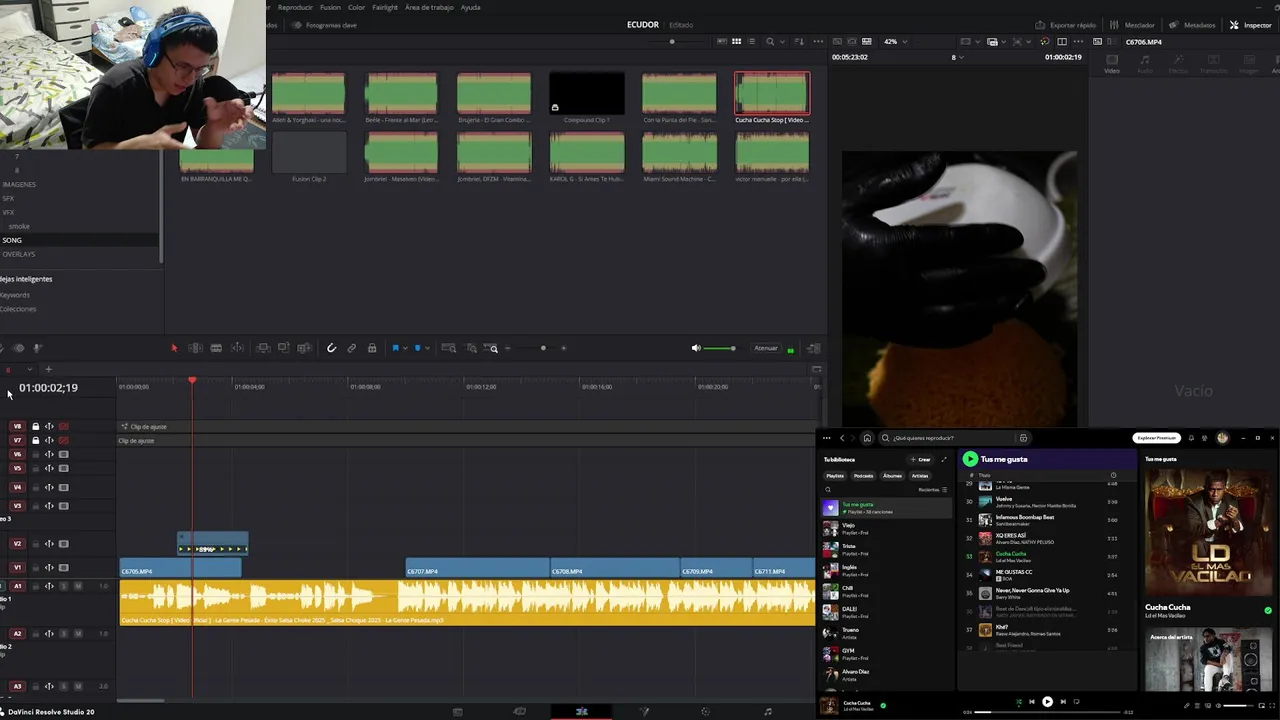Select the Cucha Cucha Stop media clip thumbnail

click(x=772, y=94)
